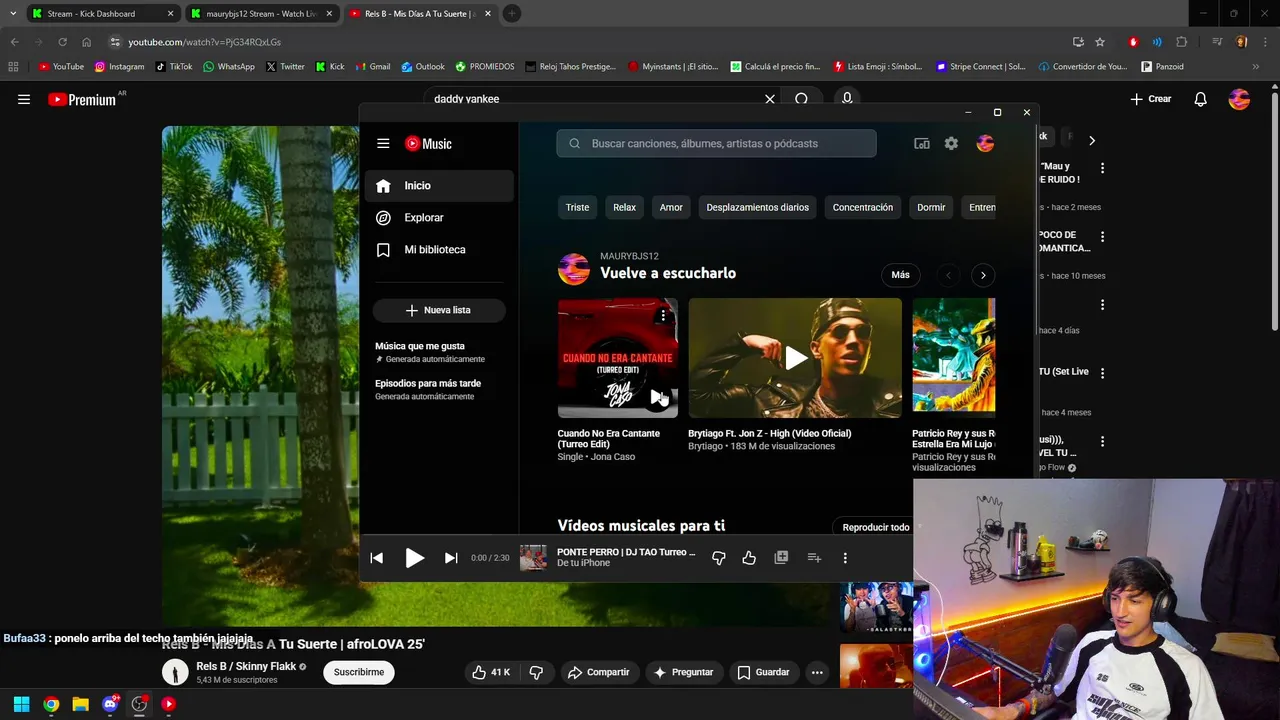This screenshot has height=720, width=1280.
Task: Select the Triste mood chip
Action: point(578,208)
